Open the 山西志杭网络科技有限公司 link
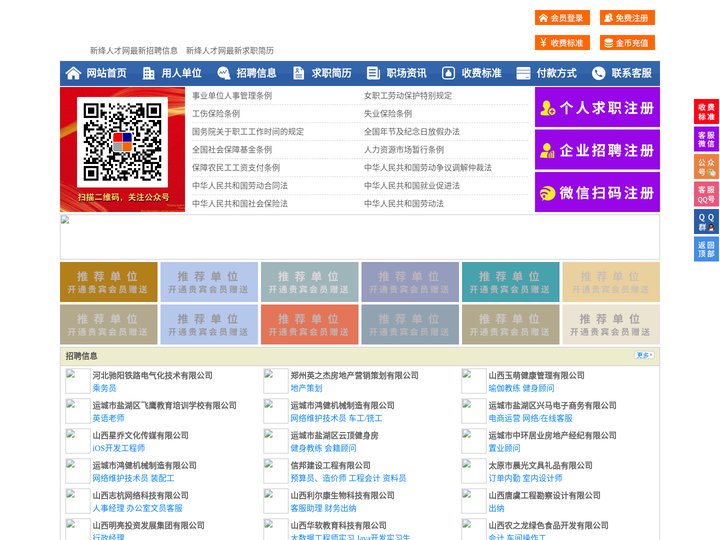The image size is (720, 540). (141, 495)
